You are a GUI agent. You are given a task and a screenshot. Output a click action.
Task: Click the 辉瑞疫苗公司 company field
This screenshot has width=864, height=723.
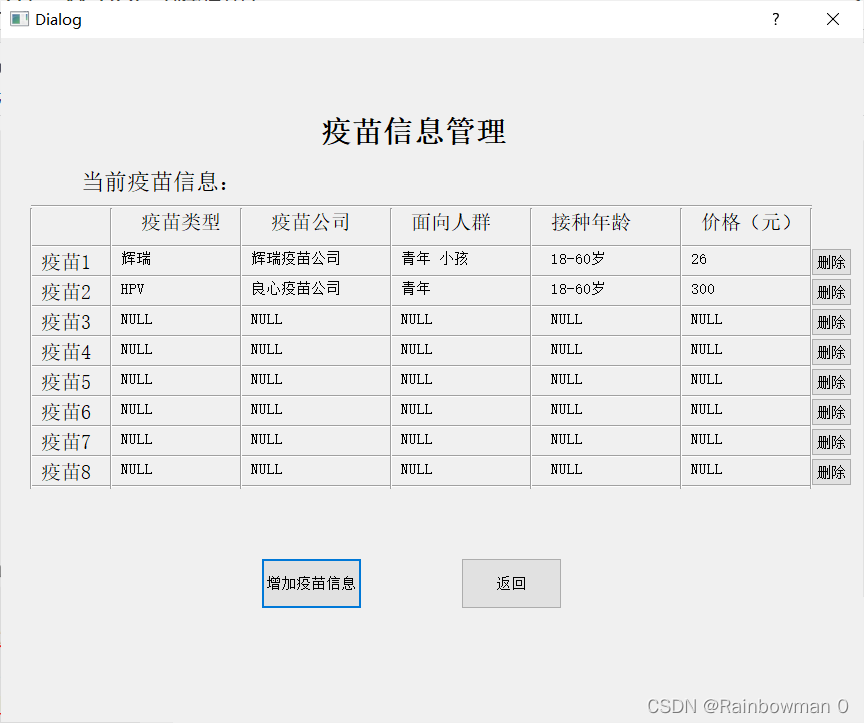(315, 260)
